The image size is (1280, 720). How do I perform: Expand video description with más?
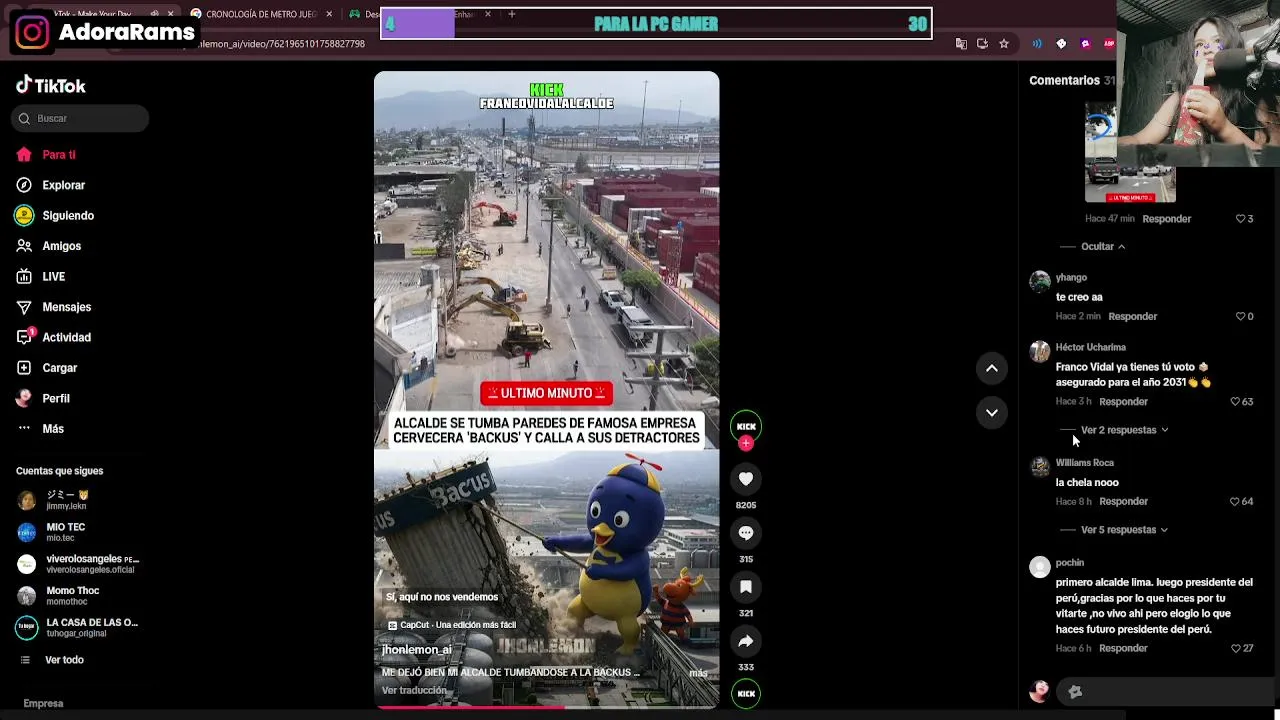(698, 673)
